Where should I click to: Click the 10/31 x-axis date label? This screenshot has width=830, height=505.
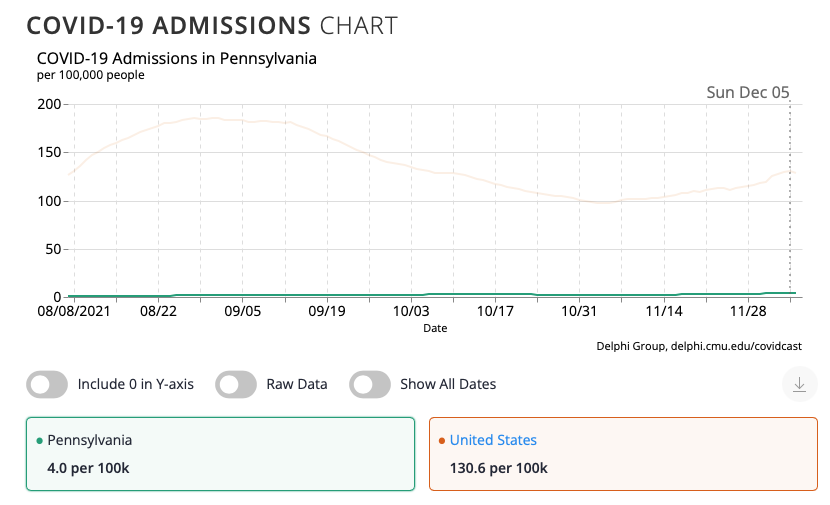click(x=579, y=312)
